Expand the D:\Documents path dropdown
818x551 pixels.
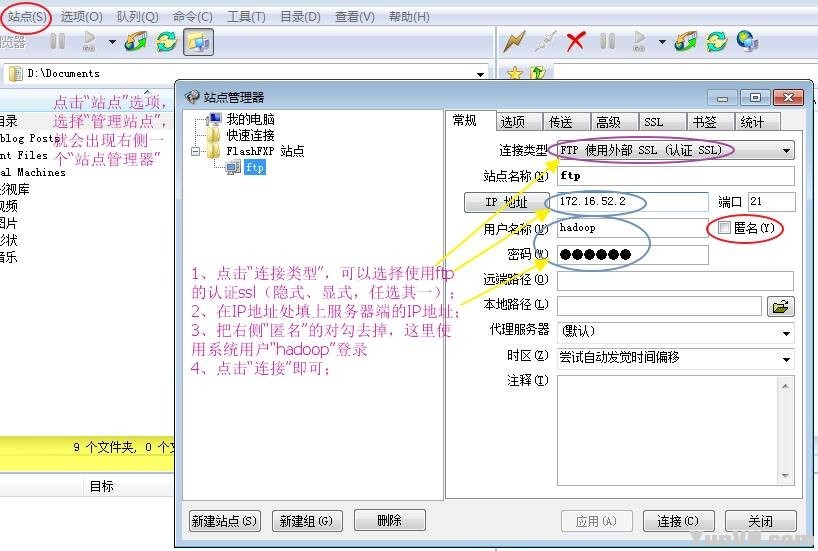480,74
